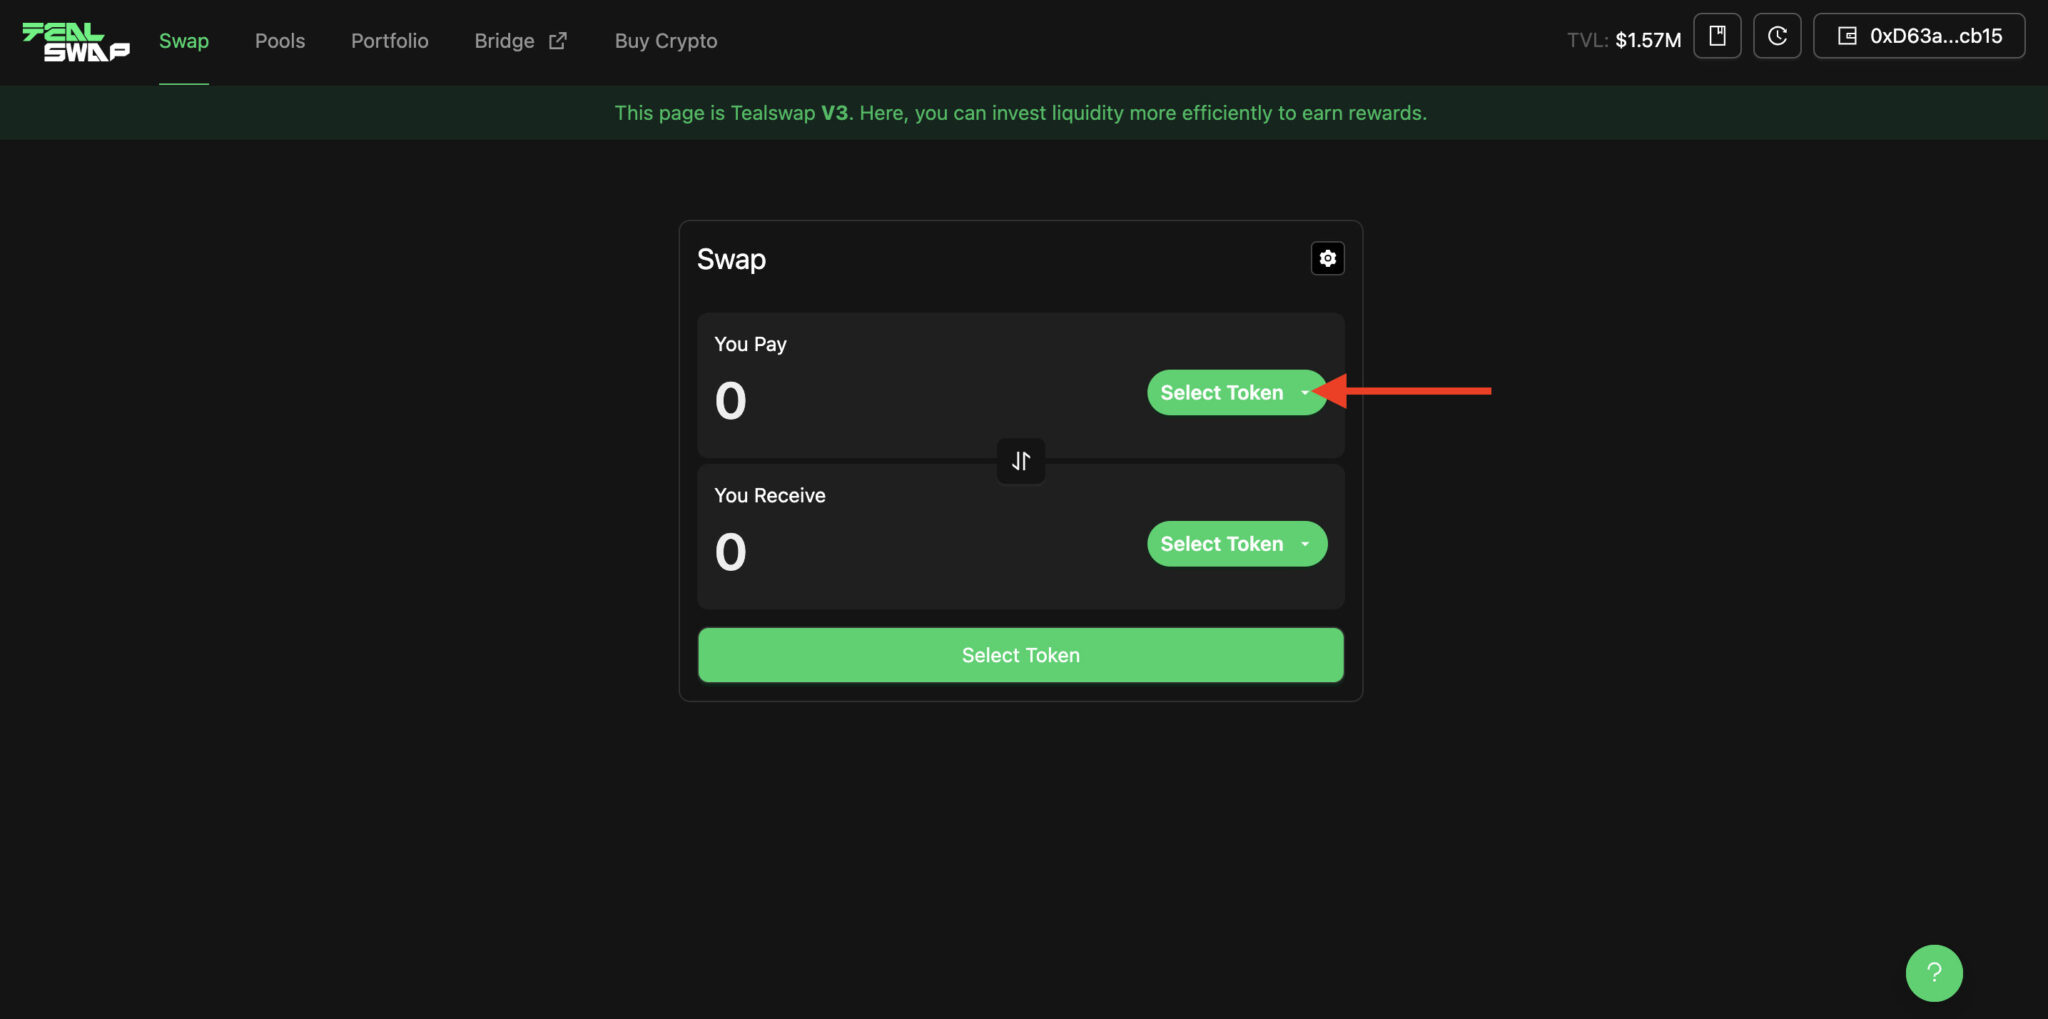The height and width of the screenshot is (1019, 2048).
Task: Open the Portfolio page
Action: click(x=390, y=41)
